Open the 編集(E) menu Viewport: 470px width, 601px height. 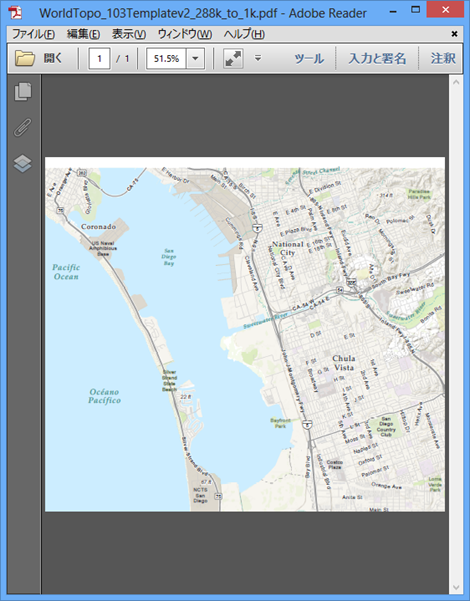click(83, 34)
